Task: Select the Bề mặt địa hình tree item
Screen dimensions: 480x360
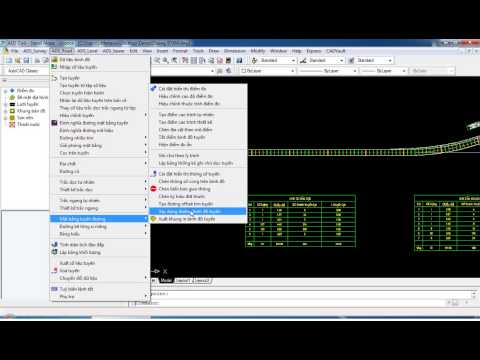Action: (x=32, y=97)
